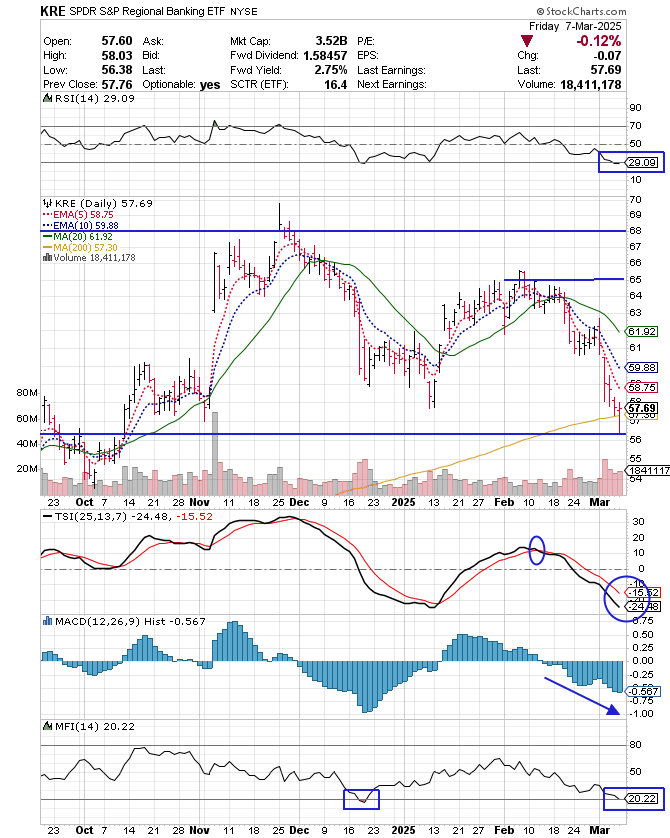Click the SCTR (ETF) value 16.4
Screen dimensions: 670x838
(x=336, y=84)
